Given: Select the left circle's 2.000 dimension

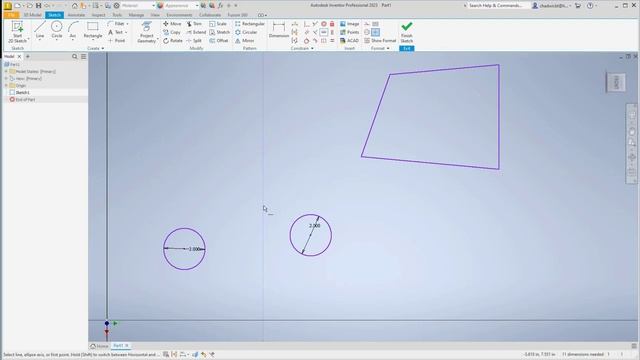Looking at the screenshot, I should pos(195,249).
